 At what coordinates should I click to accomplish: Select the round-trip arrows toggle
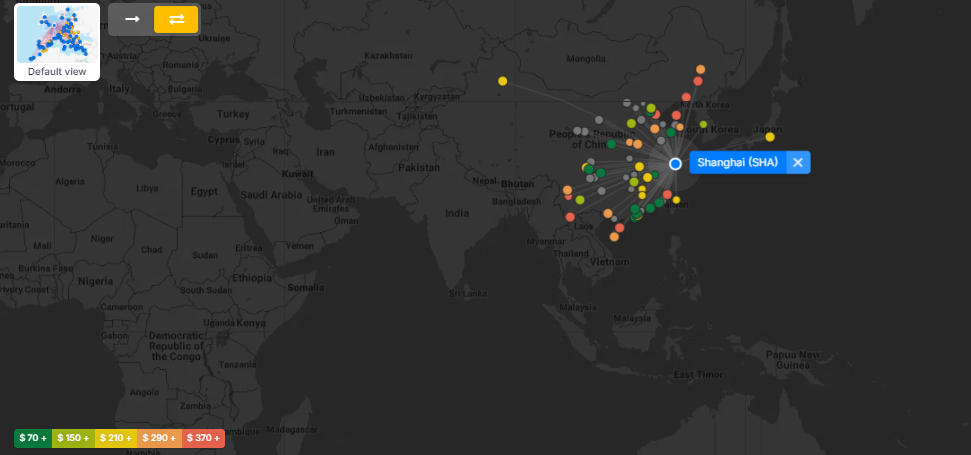pos(176,20)
